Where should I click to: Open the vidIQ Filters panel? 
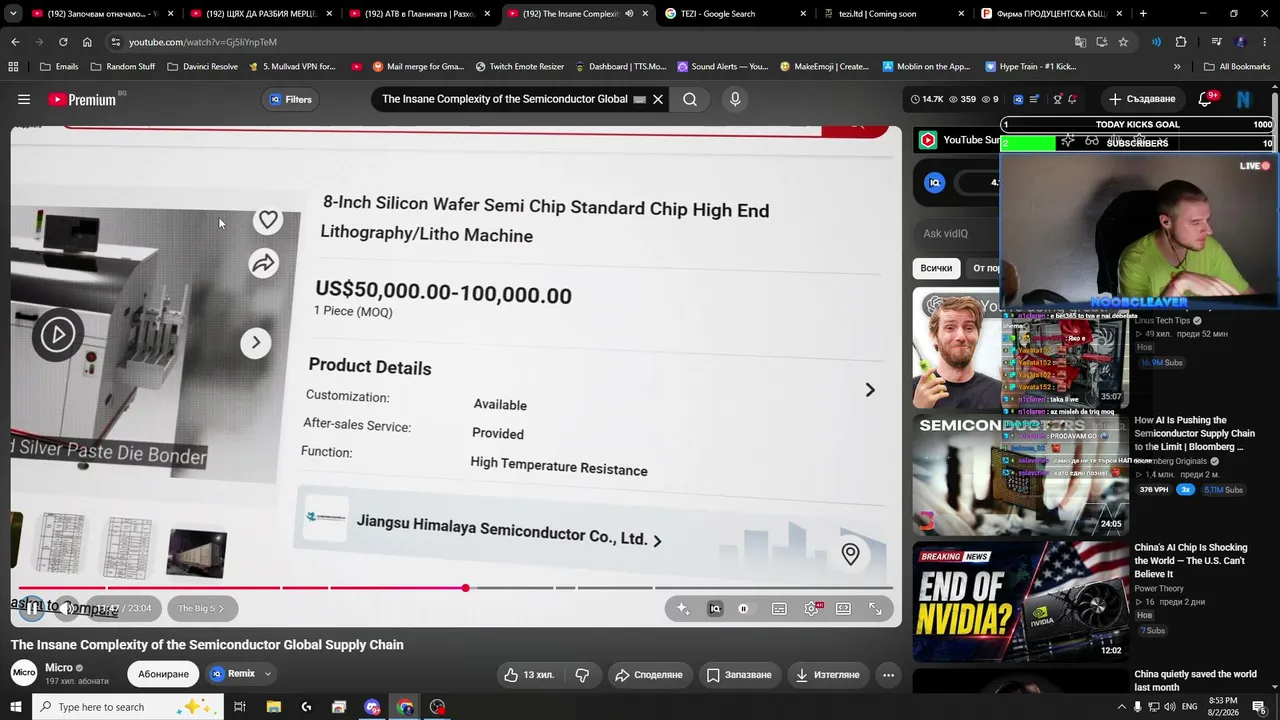point(291,99)
